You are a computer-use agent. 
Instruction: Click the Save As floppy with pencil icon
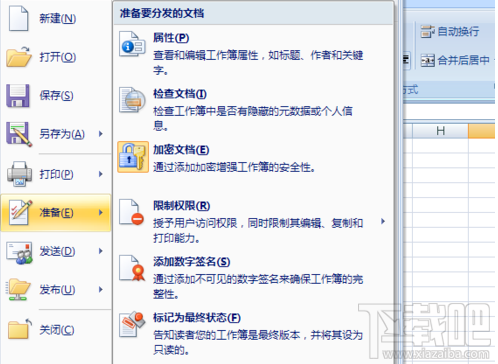click(x=19, y=134)
